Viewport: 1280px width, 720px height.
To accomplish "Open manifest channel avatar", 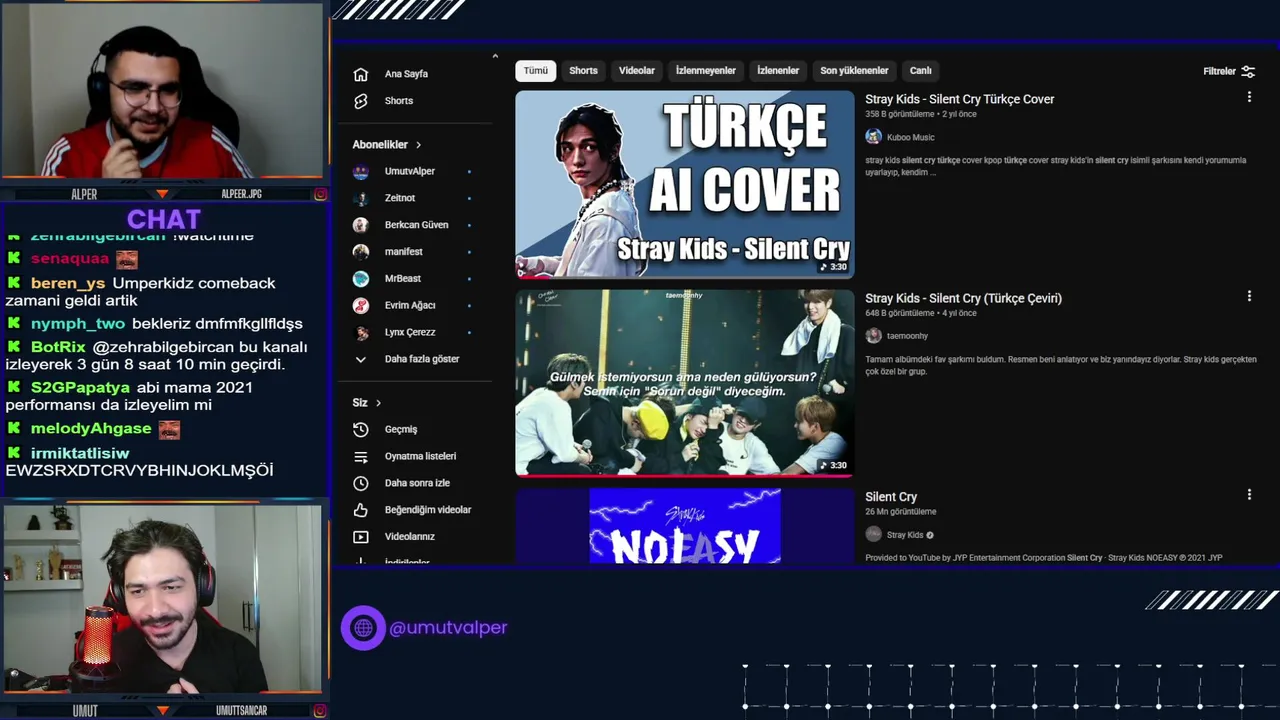I will pos(361,252).
